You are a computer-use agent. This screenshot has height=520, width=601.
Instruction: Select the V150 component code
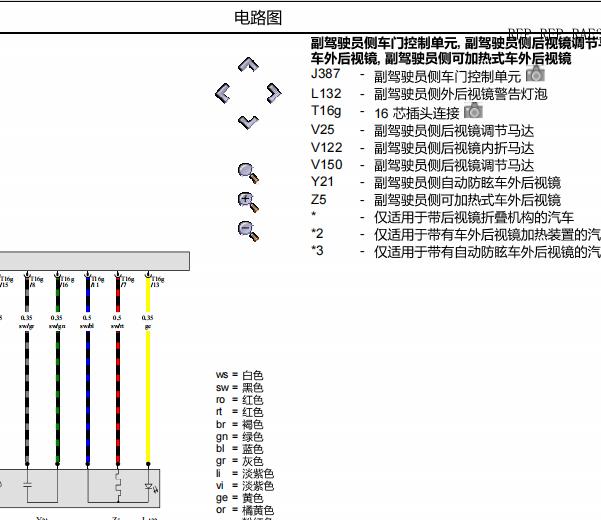[x=327, y=164]
